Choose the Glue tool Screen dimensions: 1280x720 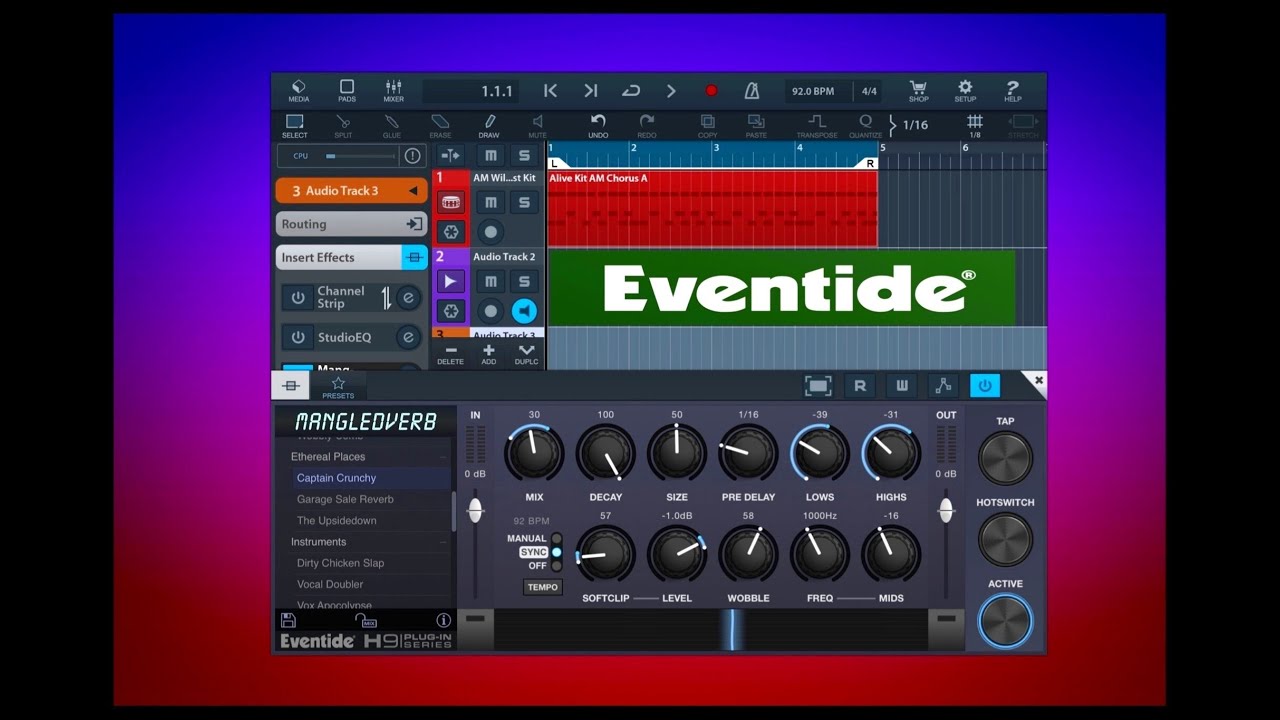[x=391, y=126]
